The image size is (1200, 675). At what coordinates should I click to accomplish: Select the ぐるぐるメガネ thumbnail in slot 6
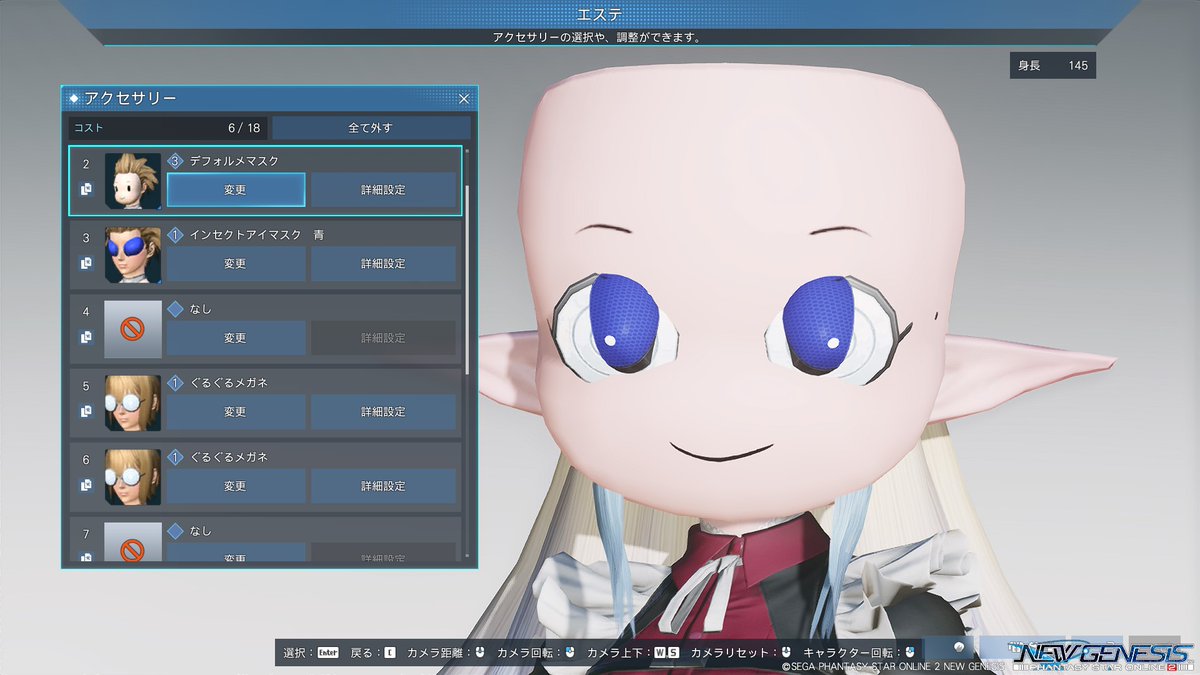pos(133,477)
